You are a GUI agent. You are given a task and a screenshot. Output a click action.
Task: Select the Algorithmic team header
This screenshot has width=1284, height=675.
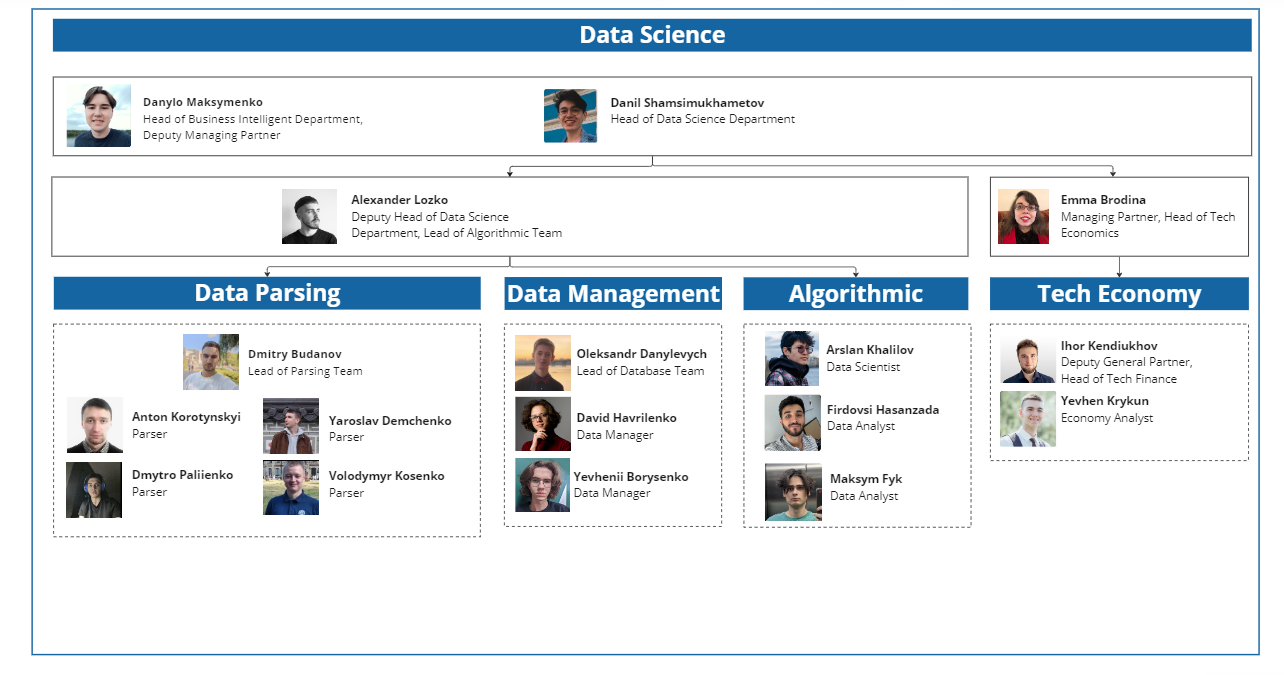tap(855, 294)
